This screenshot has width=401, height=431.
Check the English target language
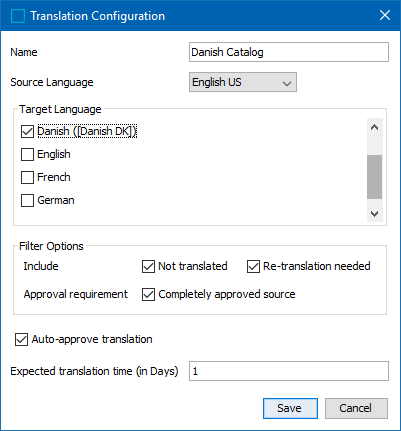pyautogui.click(x=27, y=154)
